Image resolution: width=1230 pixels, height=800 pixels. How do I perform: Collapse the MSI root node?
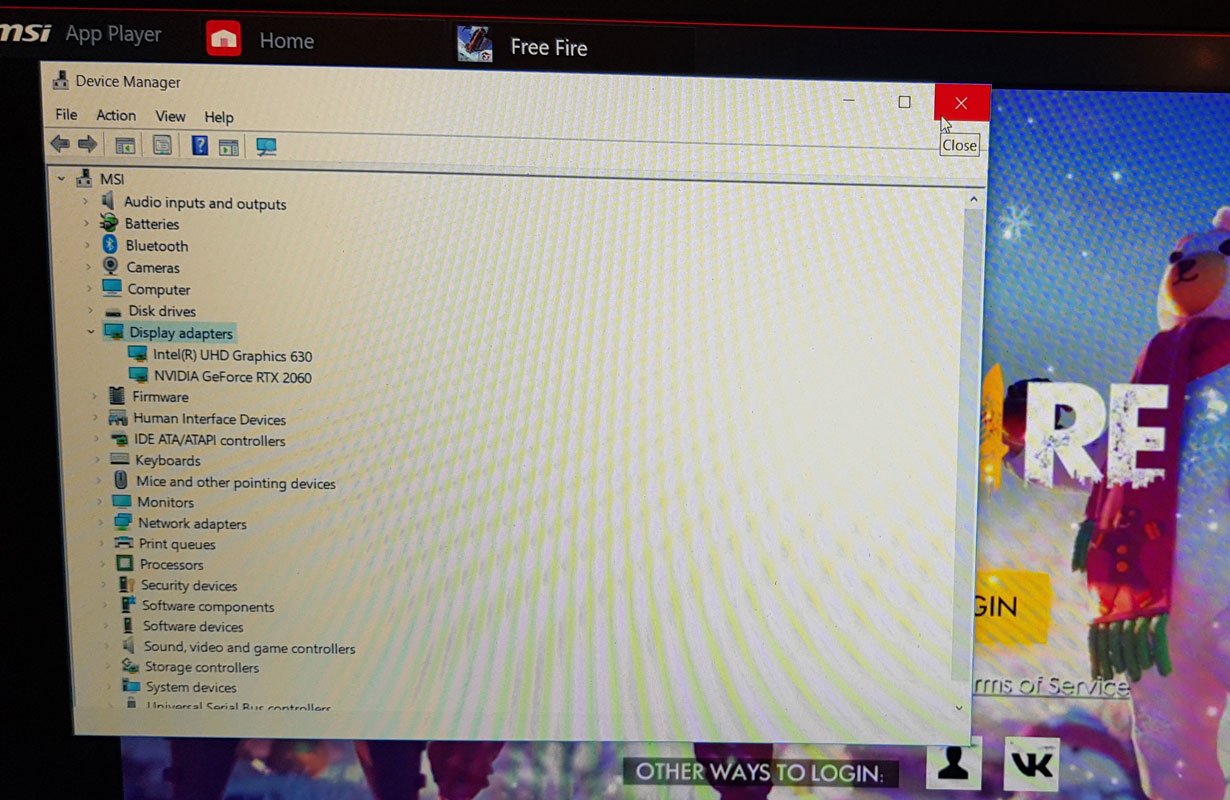tap(62, 179)
